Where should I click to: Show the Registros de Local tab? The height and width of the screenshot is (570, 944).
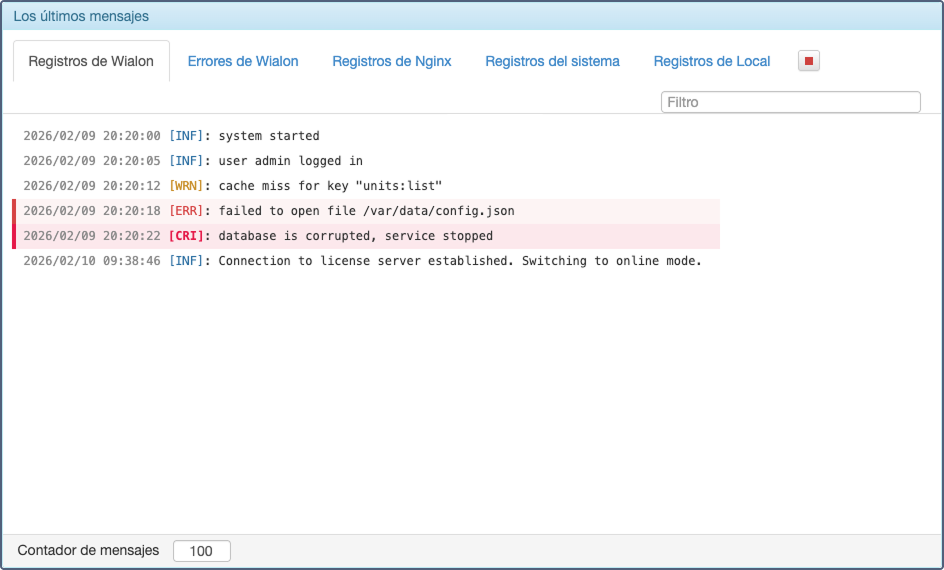(712, 61)
